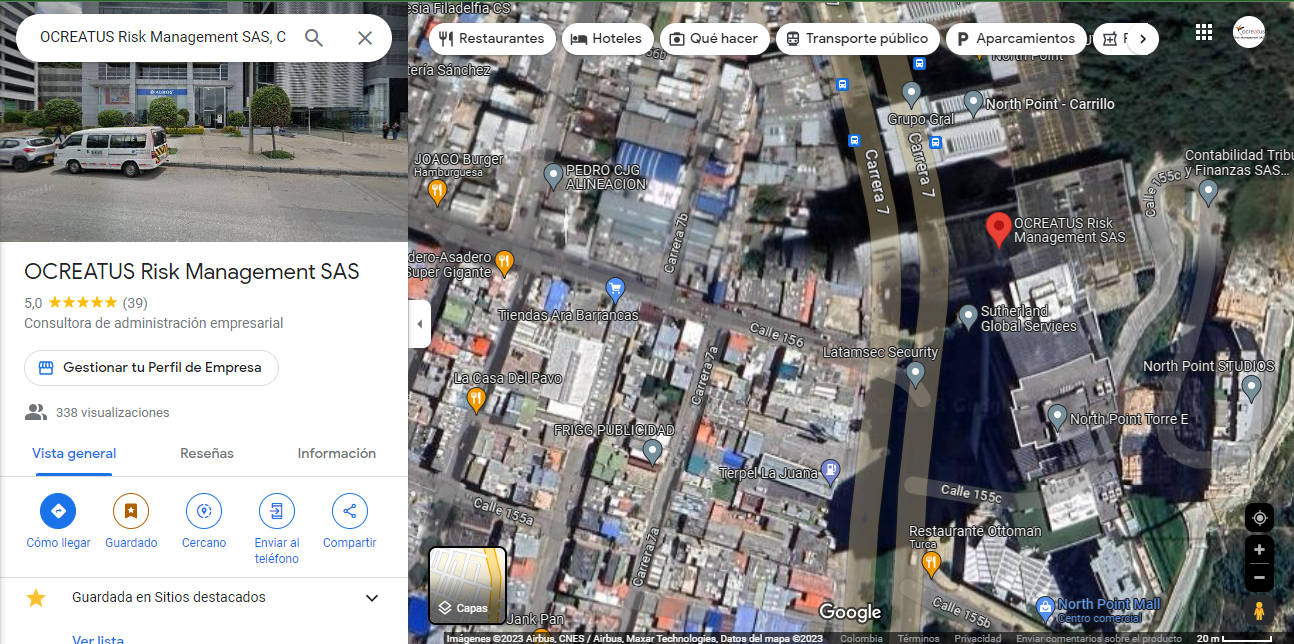
Task: Switch to the Información tab
Action: tap(336, 454)
